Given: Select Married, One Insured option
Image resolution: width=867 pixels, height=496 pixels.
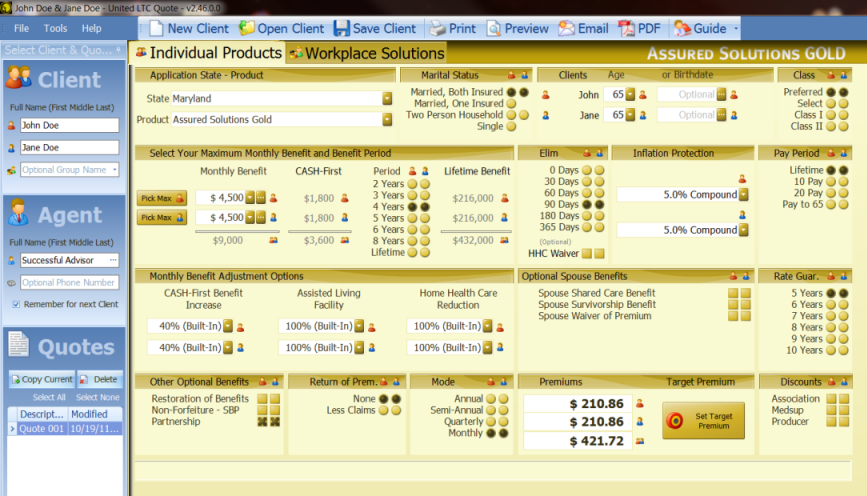Looking at the screenshot, I should point(511,103).
